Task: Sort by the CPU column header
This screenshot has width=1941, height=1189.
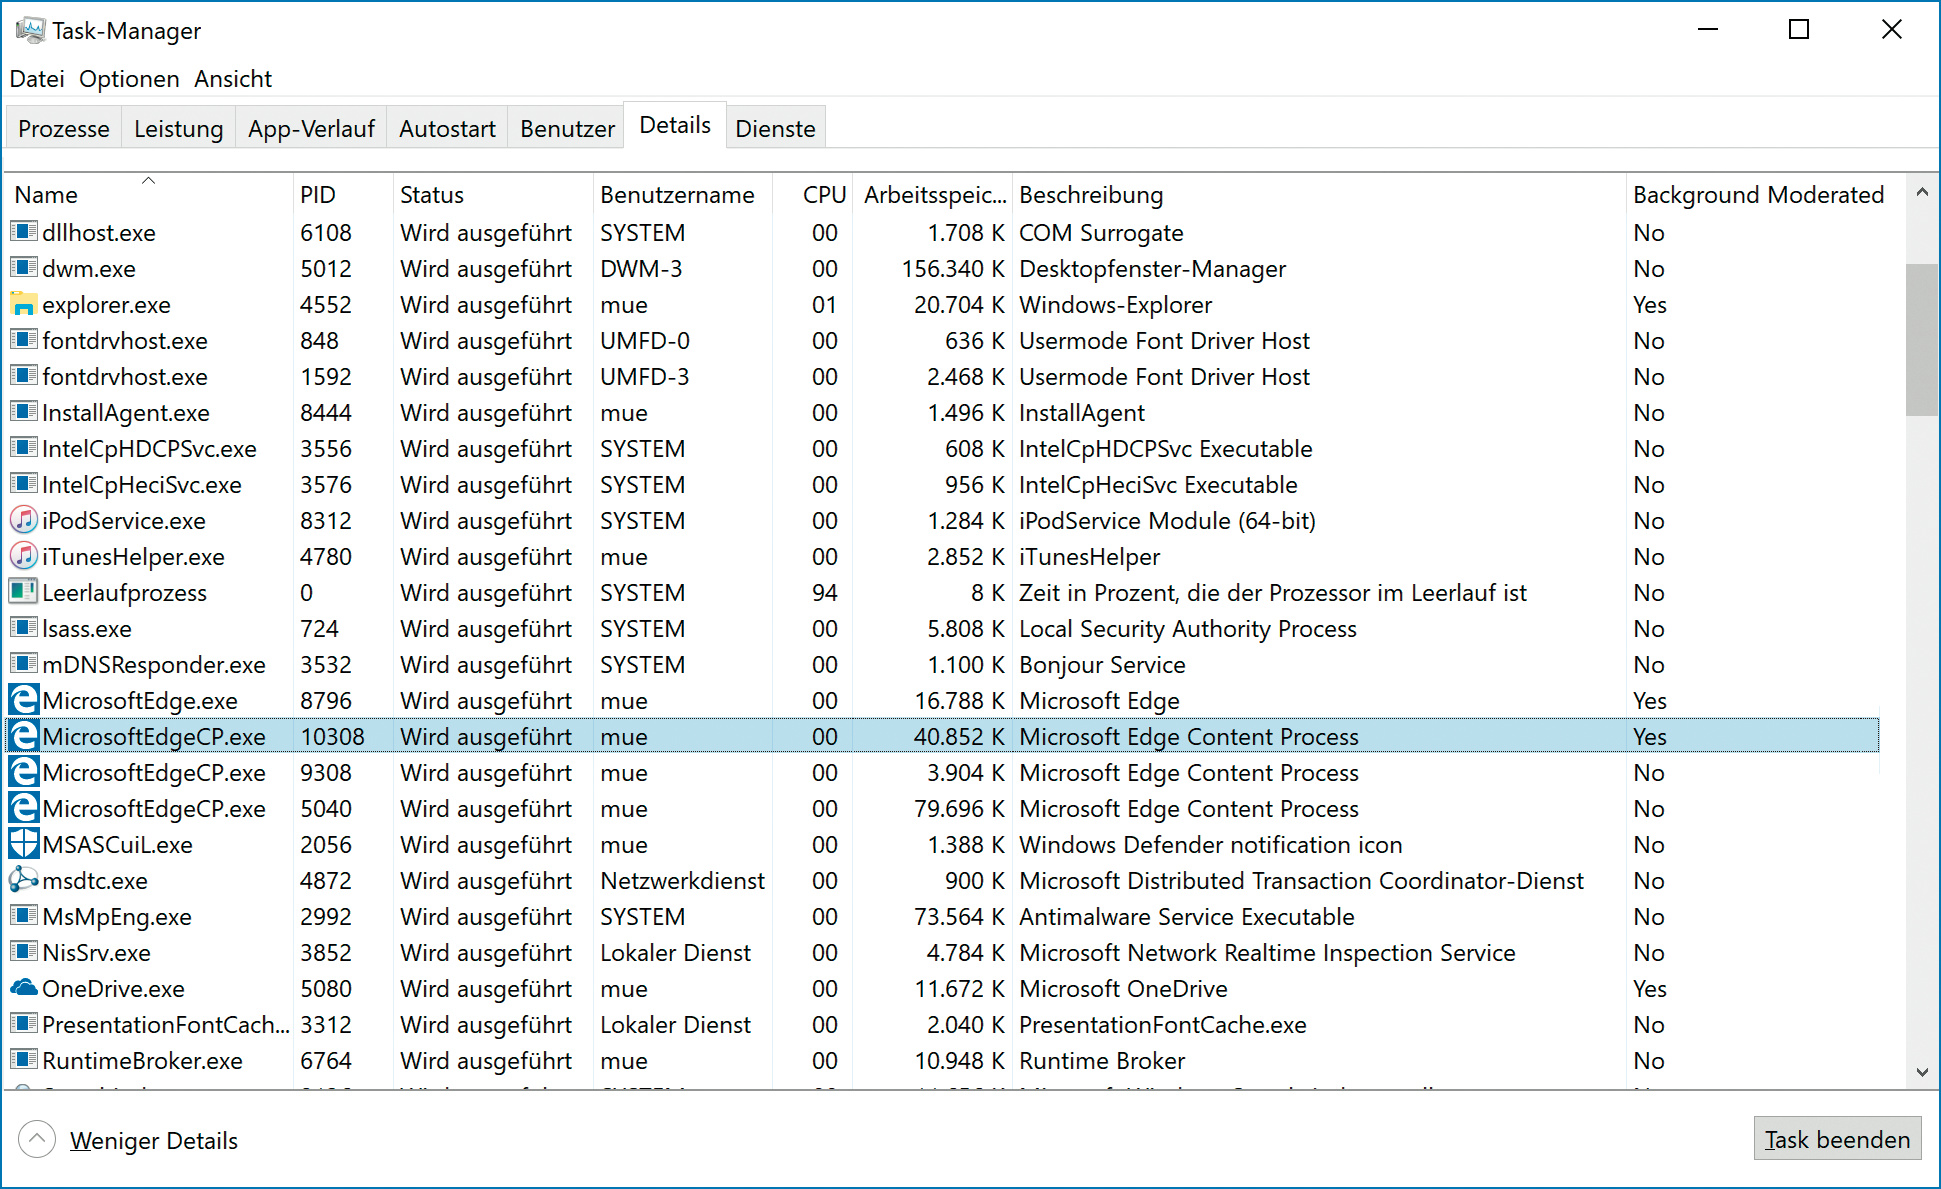Action: pyautogui.click(x=824, y=195)
